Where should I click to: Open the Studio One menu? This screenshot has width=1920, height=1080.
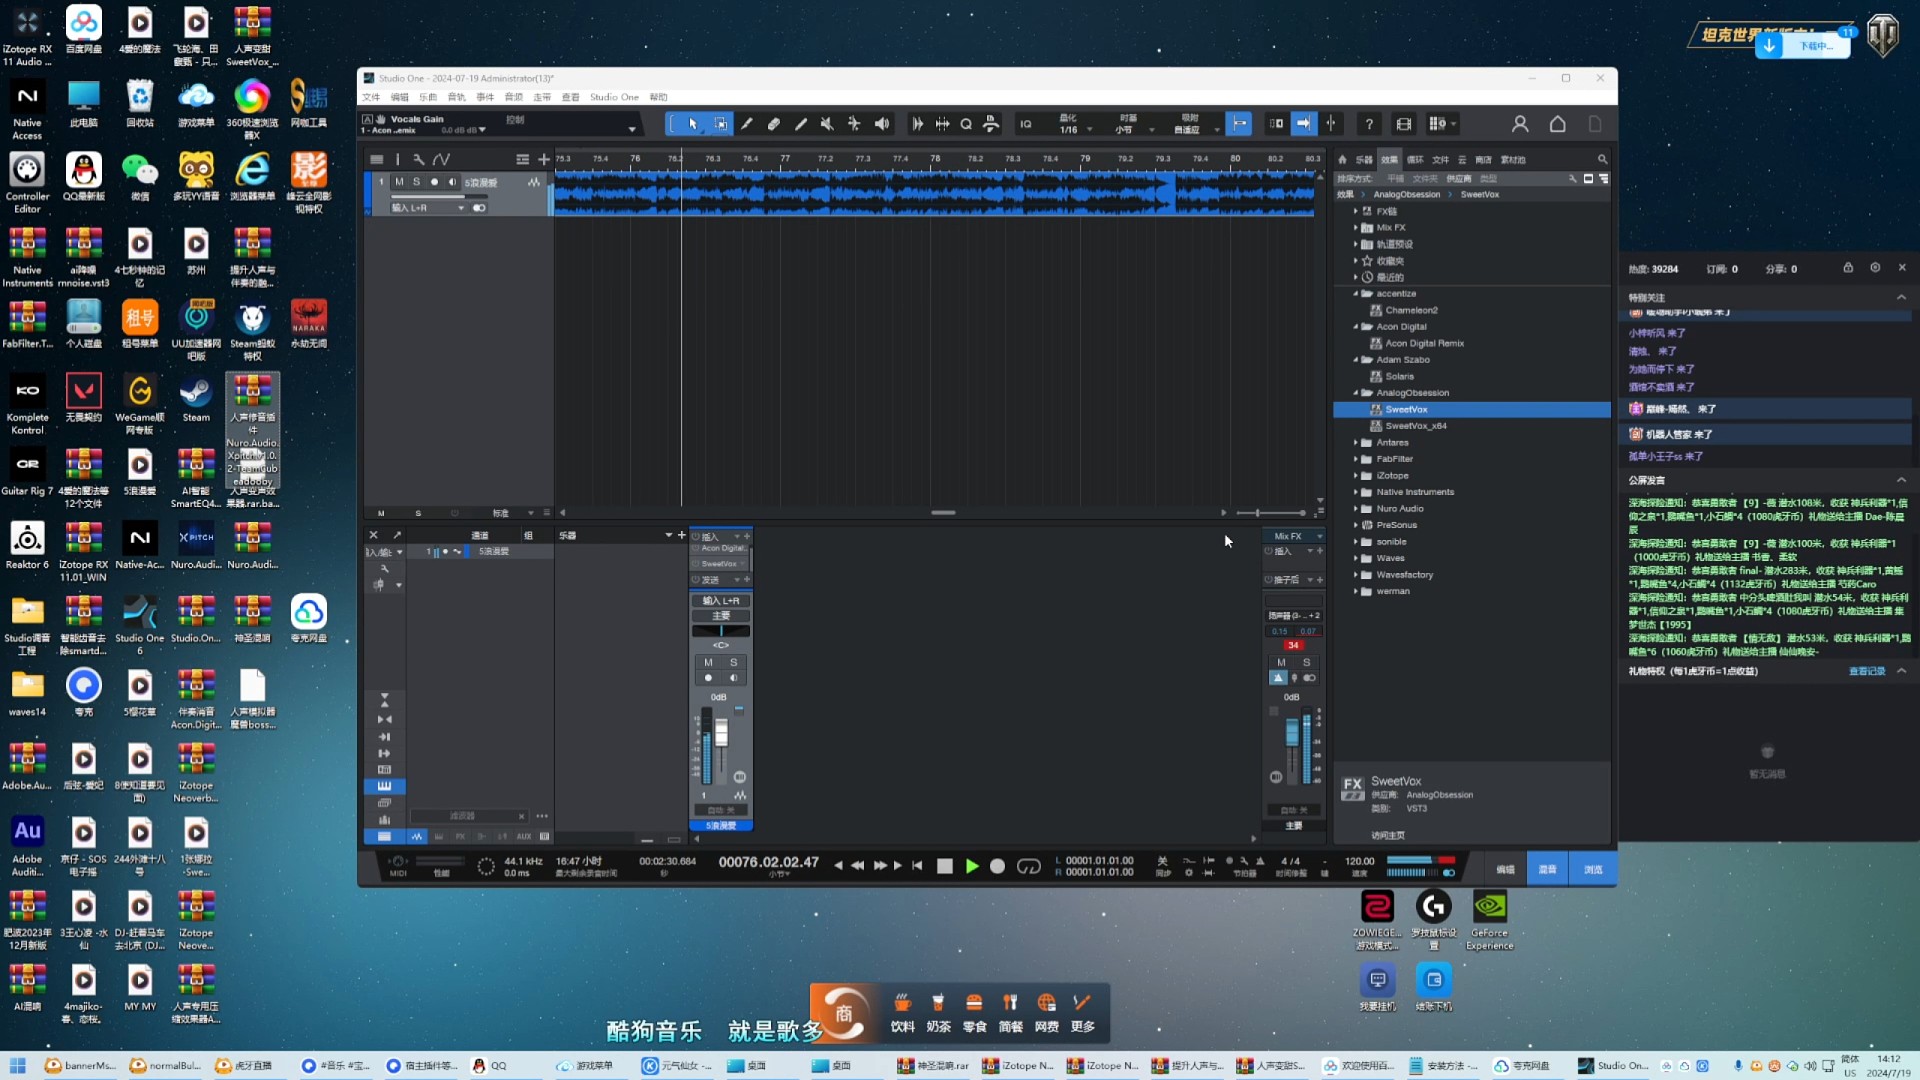[x=613, y=97]
